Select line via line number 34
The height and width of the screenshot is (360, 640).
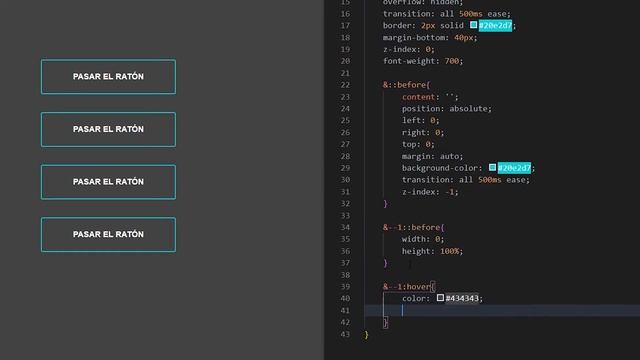[345, 227]
